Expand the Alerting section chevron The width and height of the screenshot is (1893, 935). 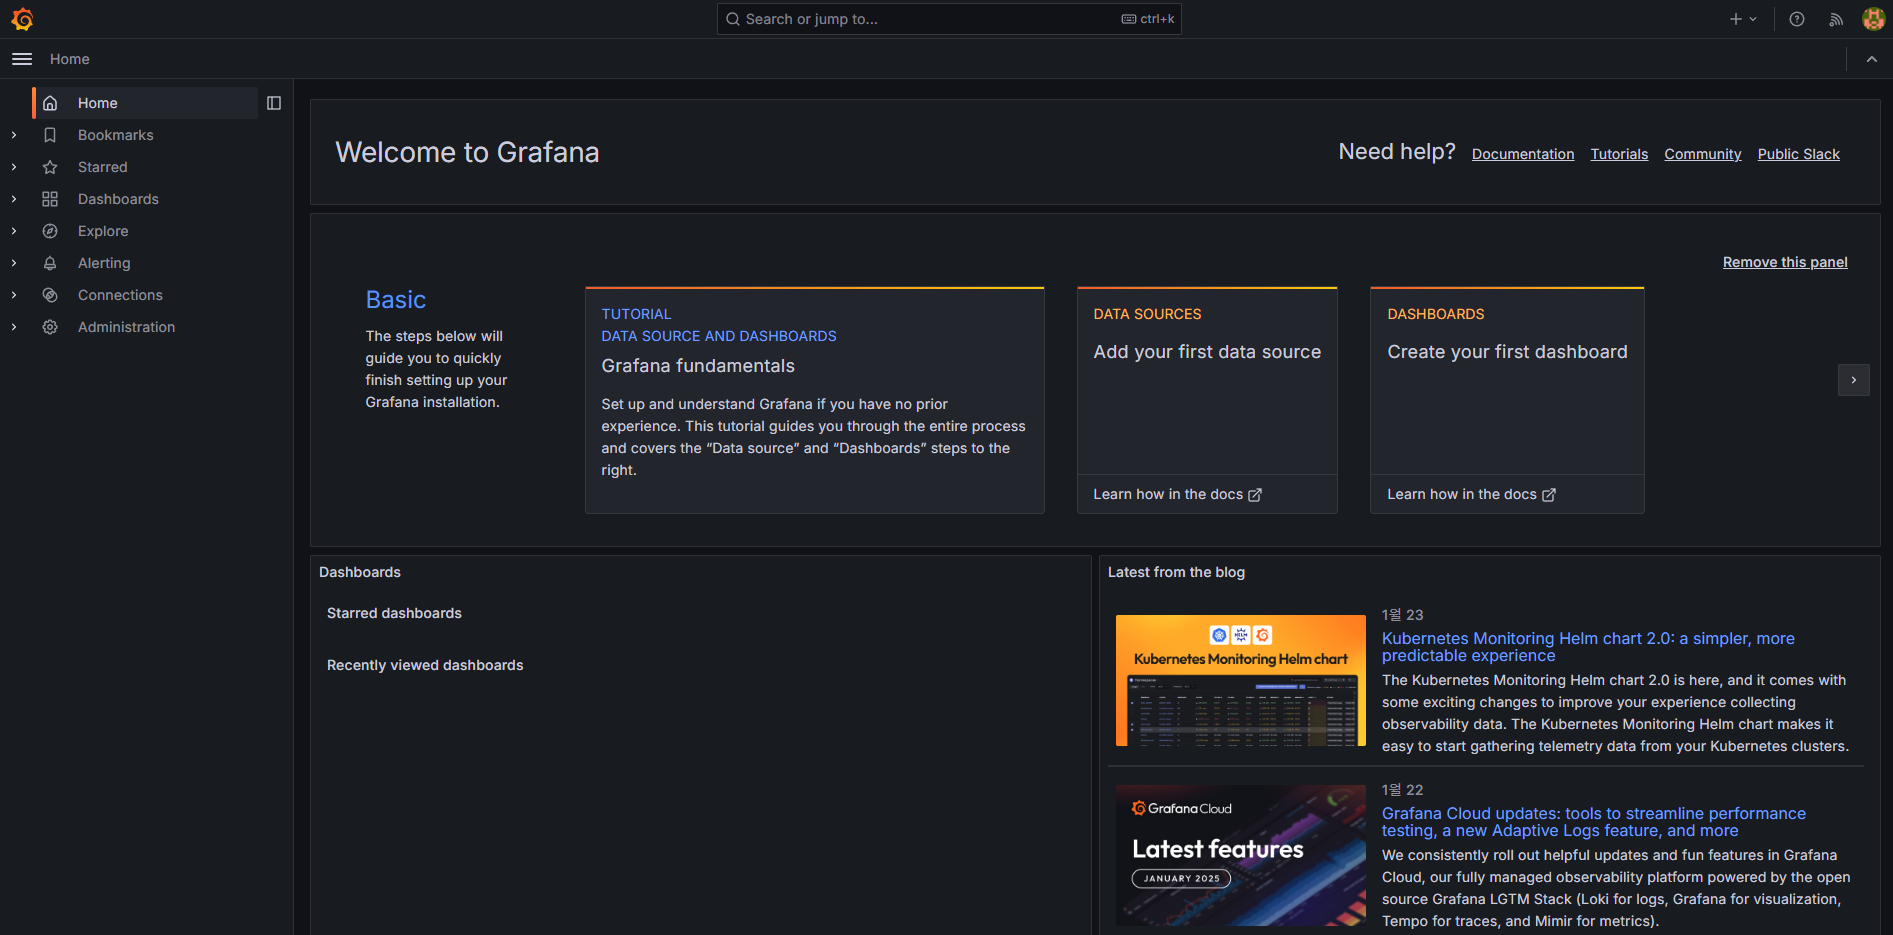click(x=14, y=263)
